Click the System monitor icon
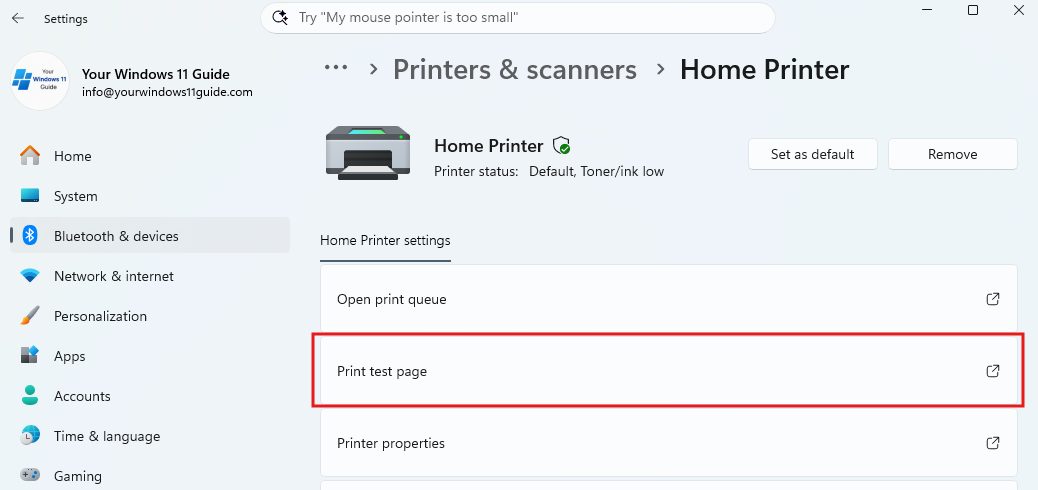This screenshot has width=1038, height=490. coord(30,196)
